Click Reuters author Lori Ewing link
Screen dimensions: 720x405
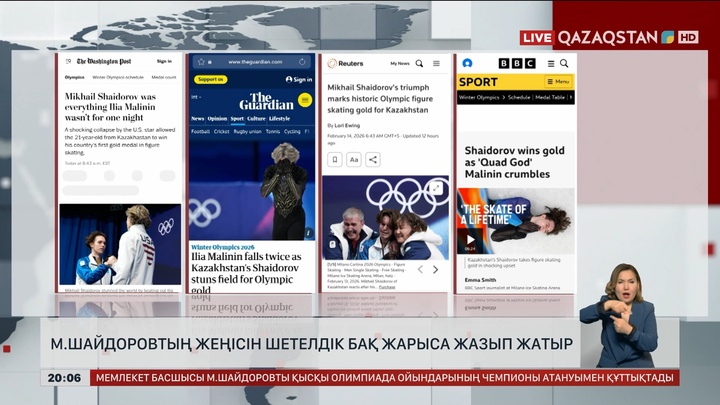pos(347,125)
